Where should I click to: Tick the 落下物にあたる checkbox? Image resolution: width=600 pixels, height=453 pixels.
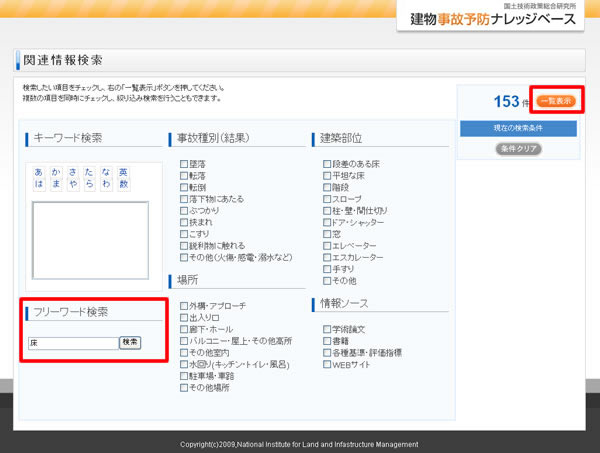click(184, 199)
